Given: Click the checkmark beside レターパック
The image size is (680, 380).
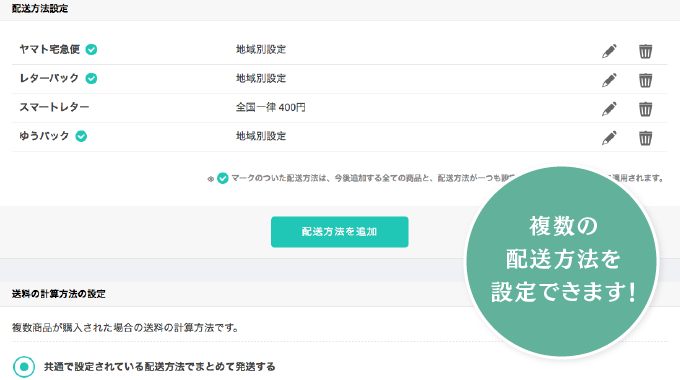Looking at the screenshot, I should 91,79.
